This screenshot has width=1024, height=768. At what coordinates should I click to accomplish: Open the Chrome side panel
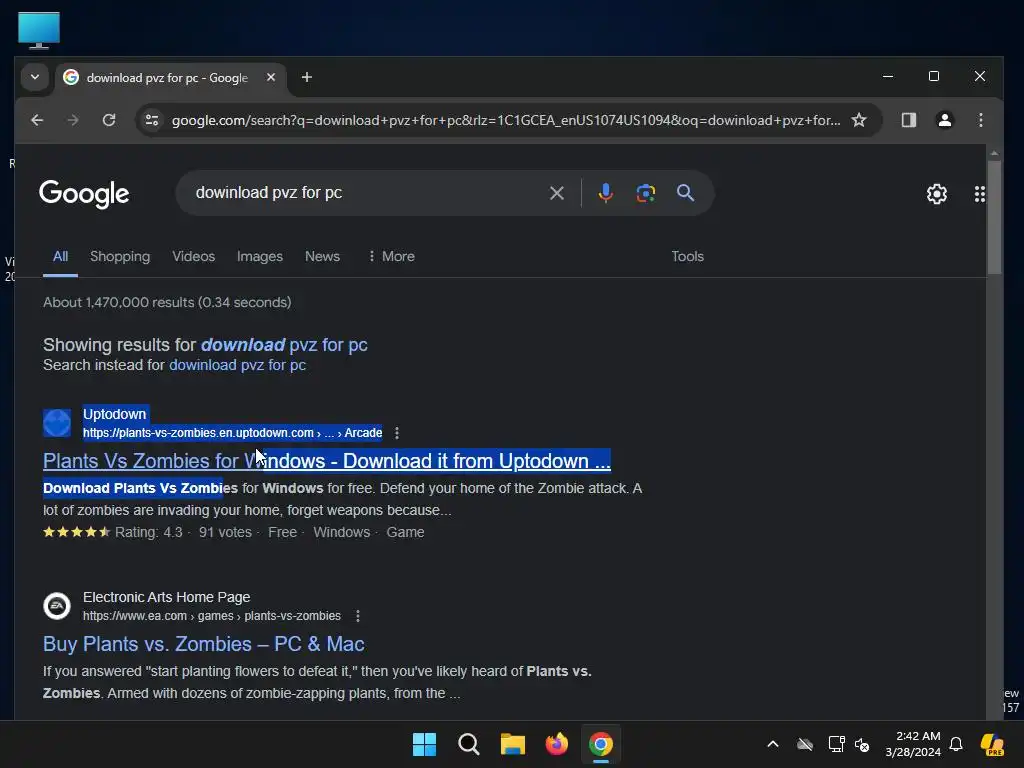(x=909, y=120)
